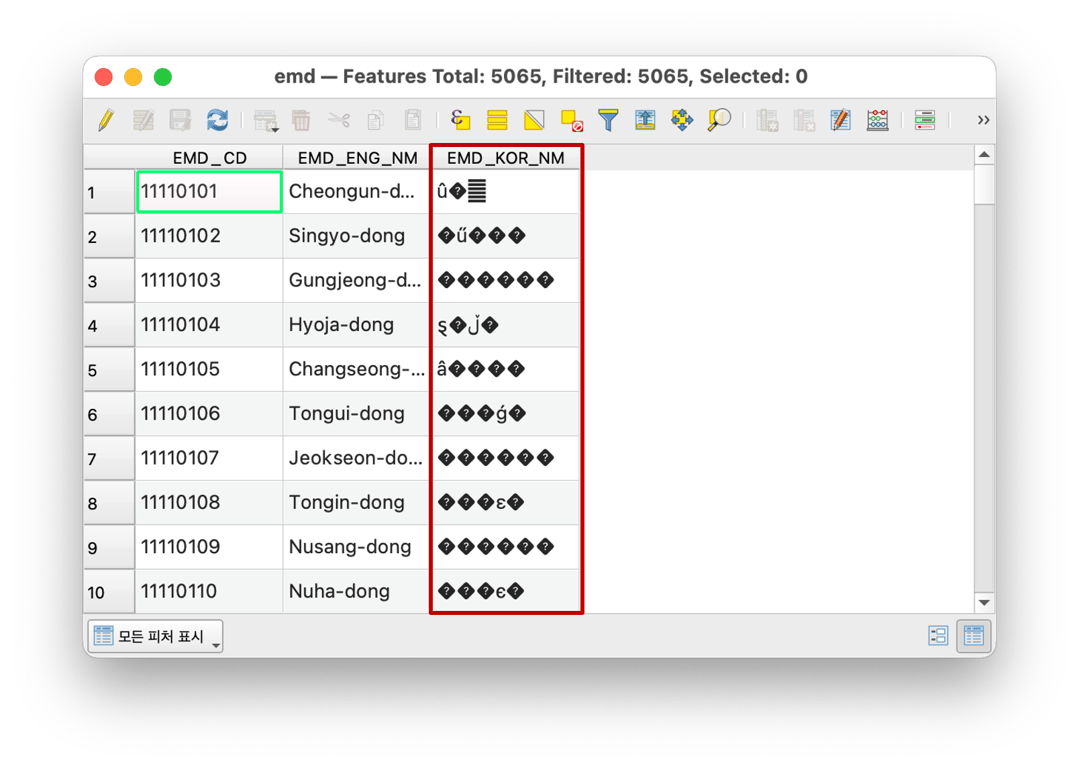Click the Singyo-dong cell
Screen dimensions: 1079x768
pos(357,236)
